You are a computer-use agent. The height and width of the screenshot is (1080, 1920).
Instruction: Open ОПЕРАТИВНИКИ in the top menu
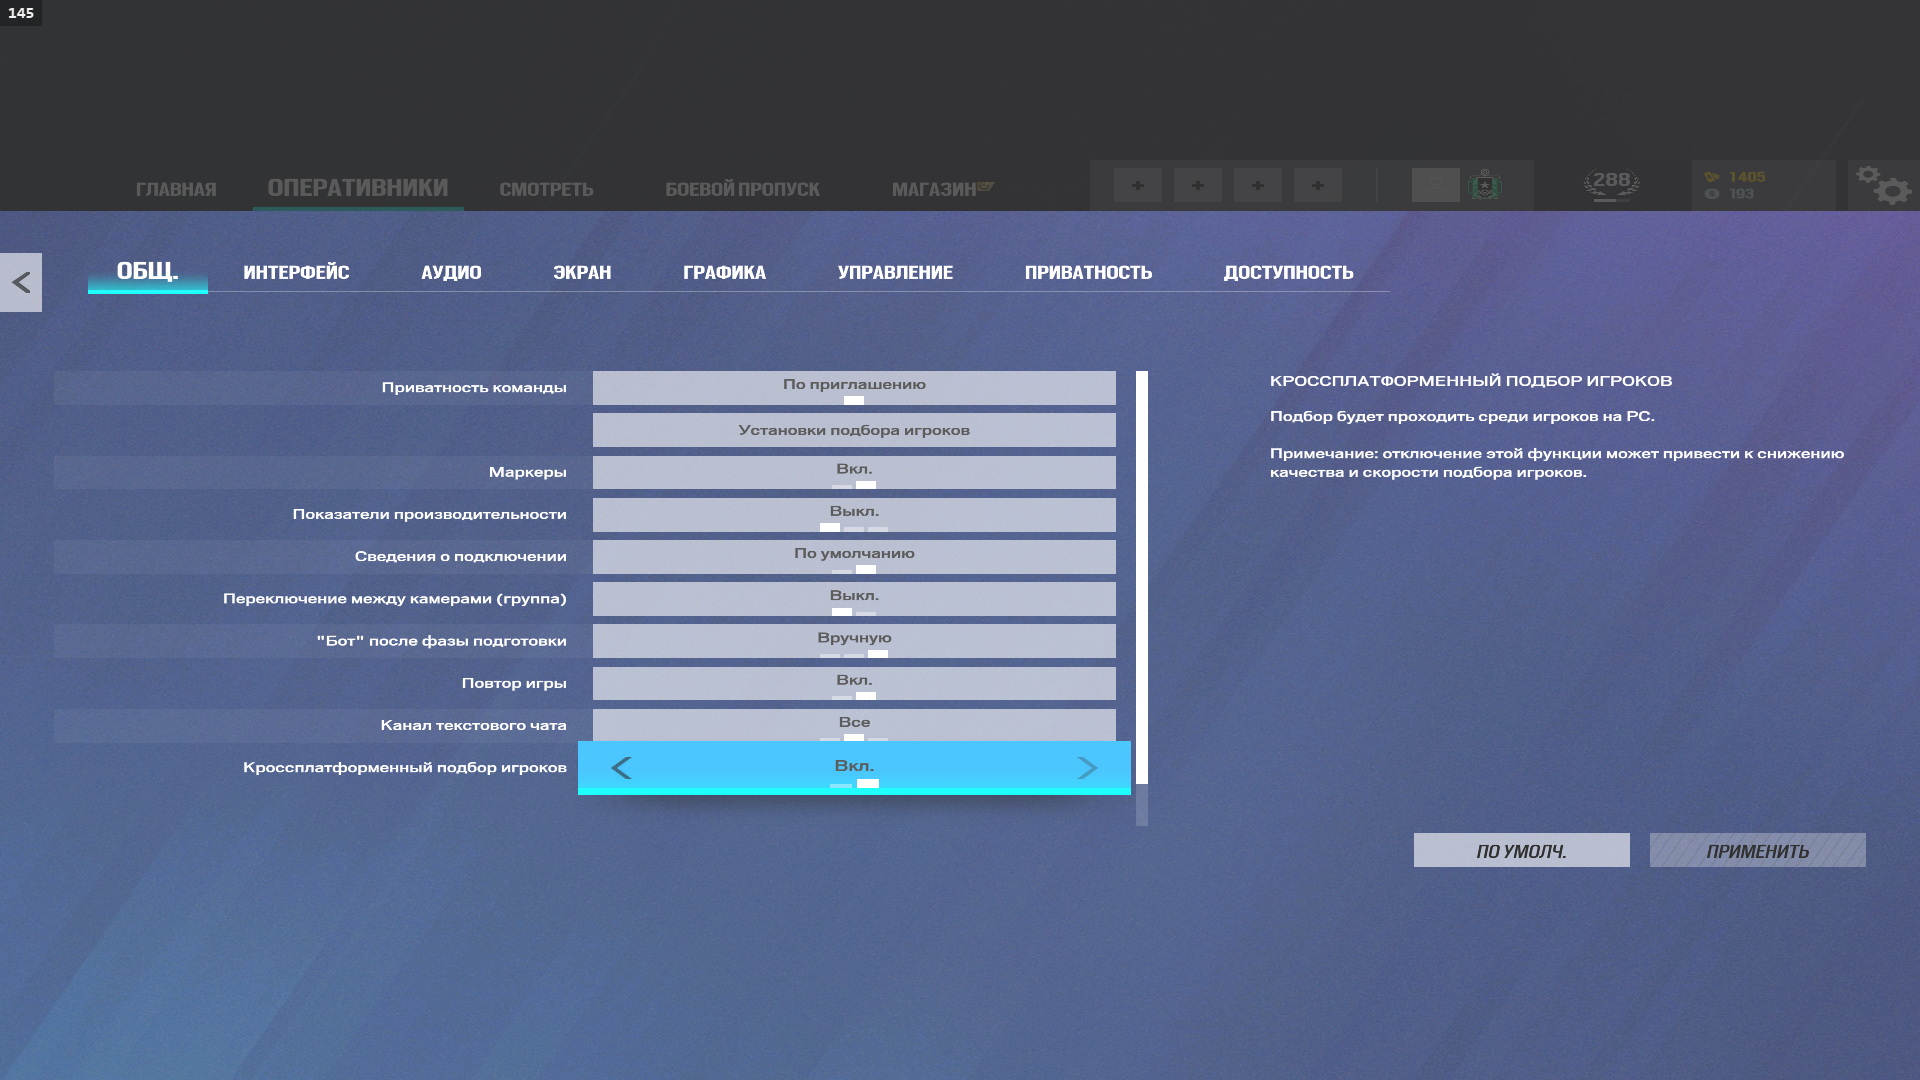point(357,188)
